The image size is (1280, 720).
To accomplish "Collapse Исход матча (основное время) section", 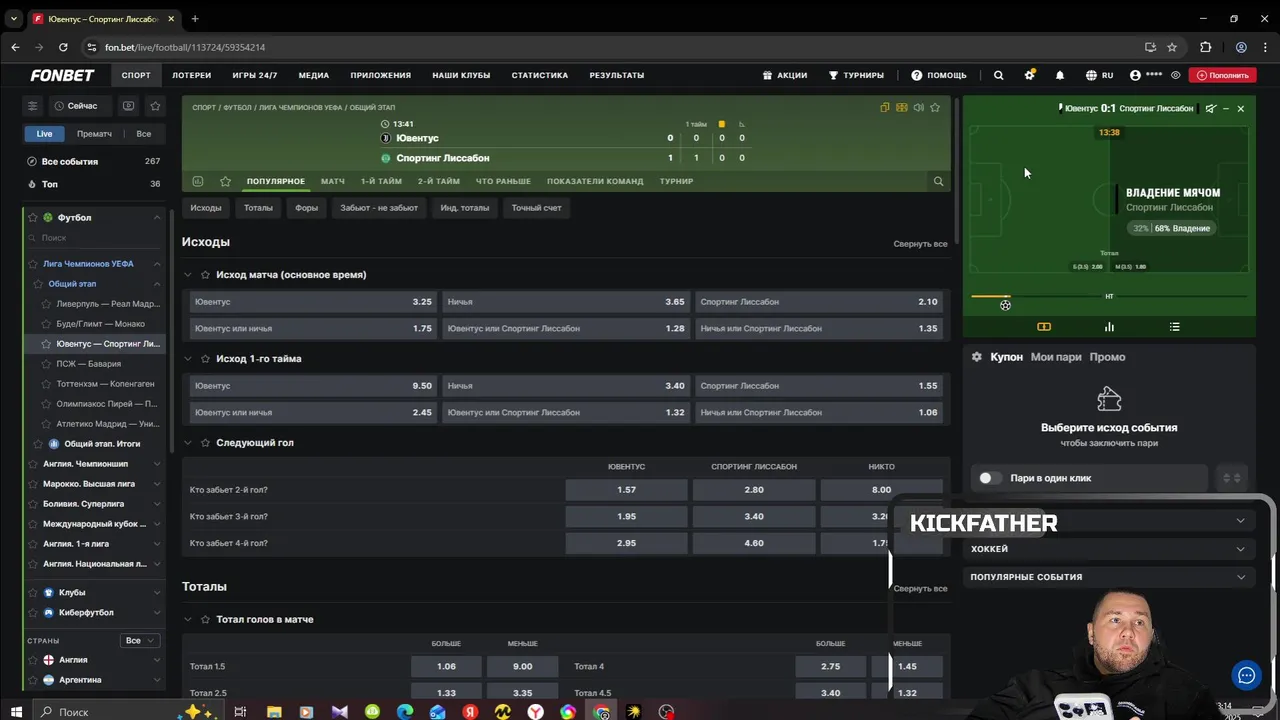I will (x=188, y=274).
